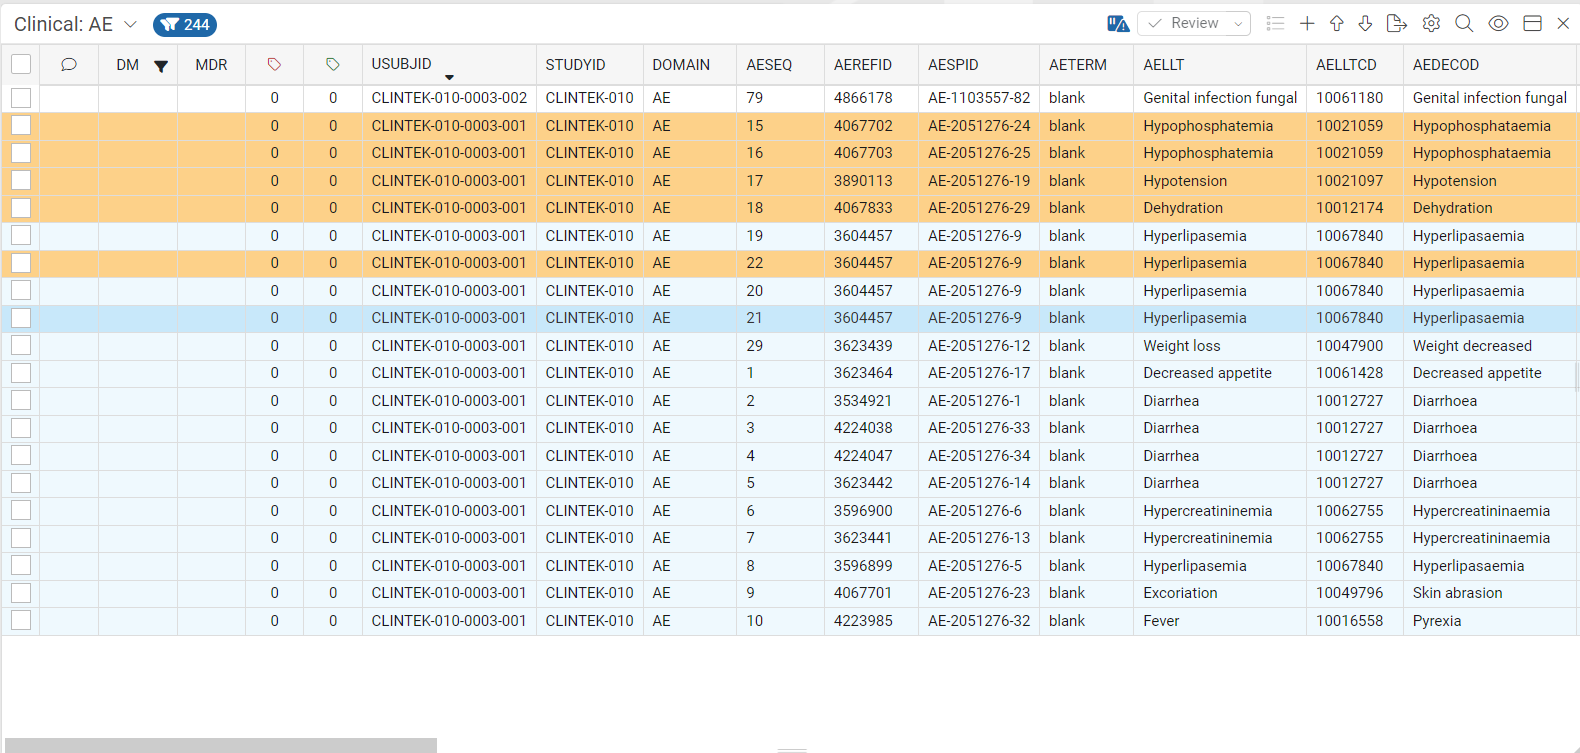
Task: Click AESPID cell AE-2051276-24
Action: pyautogui.click(x=979, y=126)
